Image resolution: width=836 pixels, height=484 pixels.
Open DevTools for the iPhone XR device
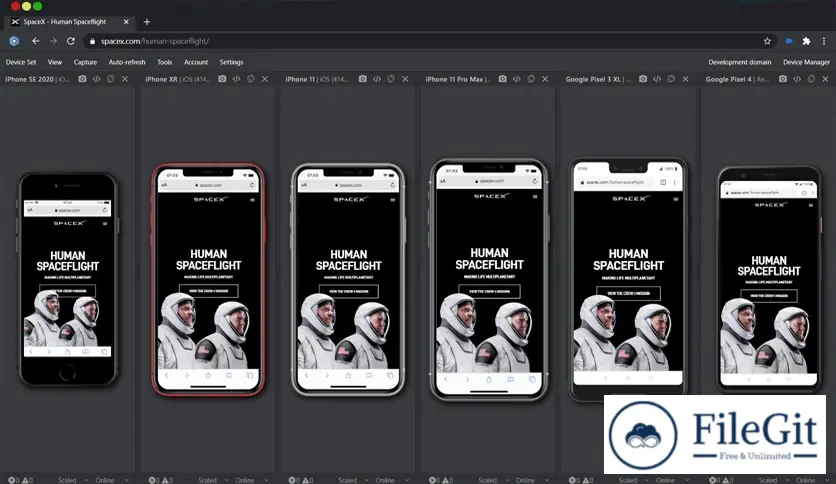point(236,79)
